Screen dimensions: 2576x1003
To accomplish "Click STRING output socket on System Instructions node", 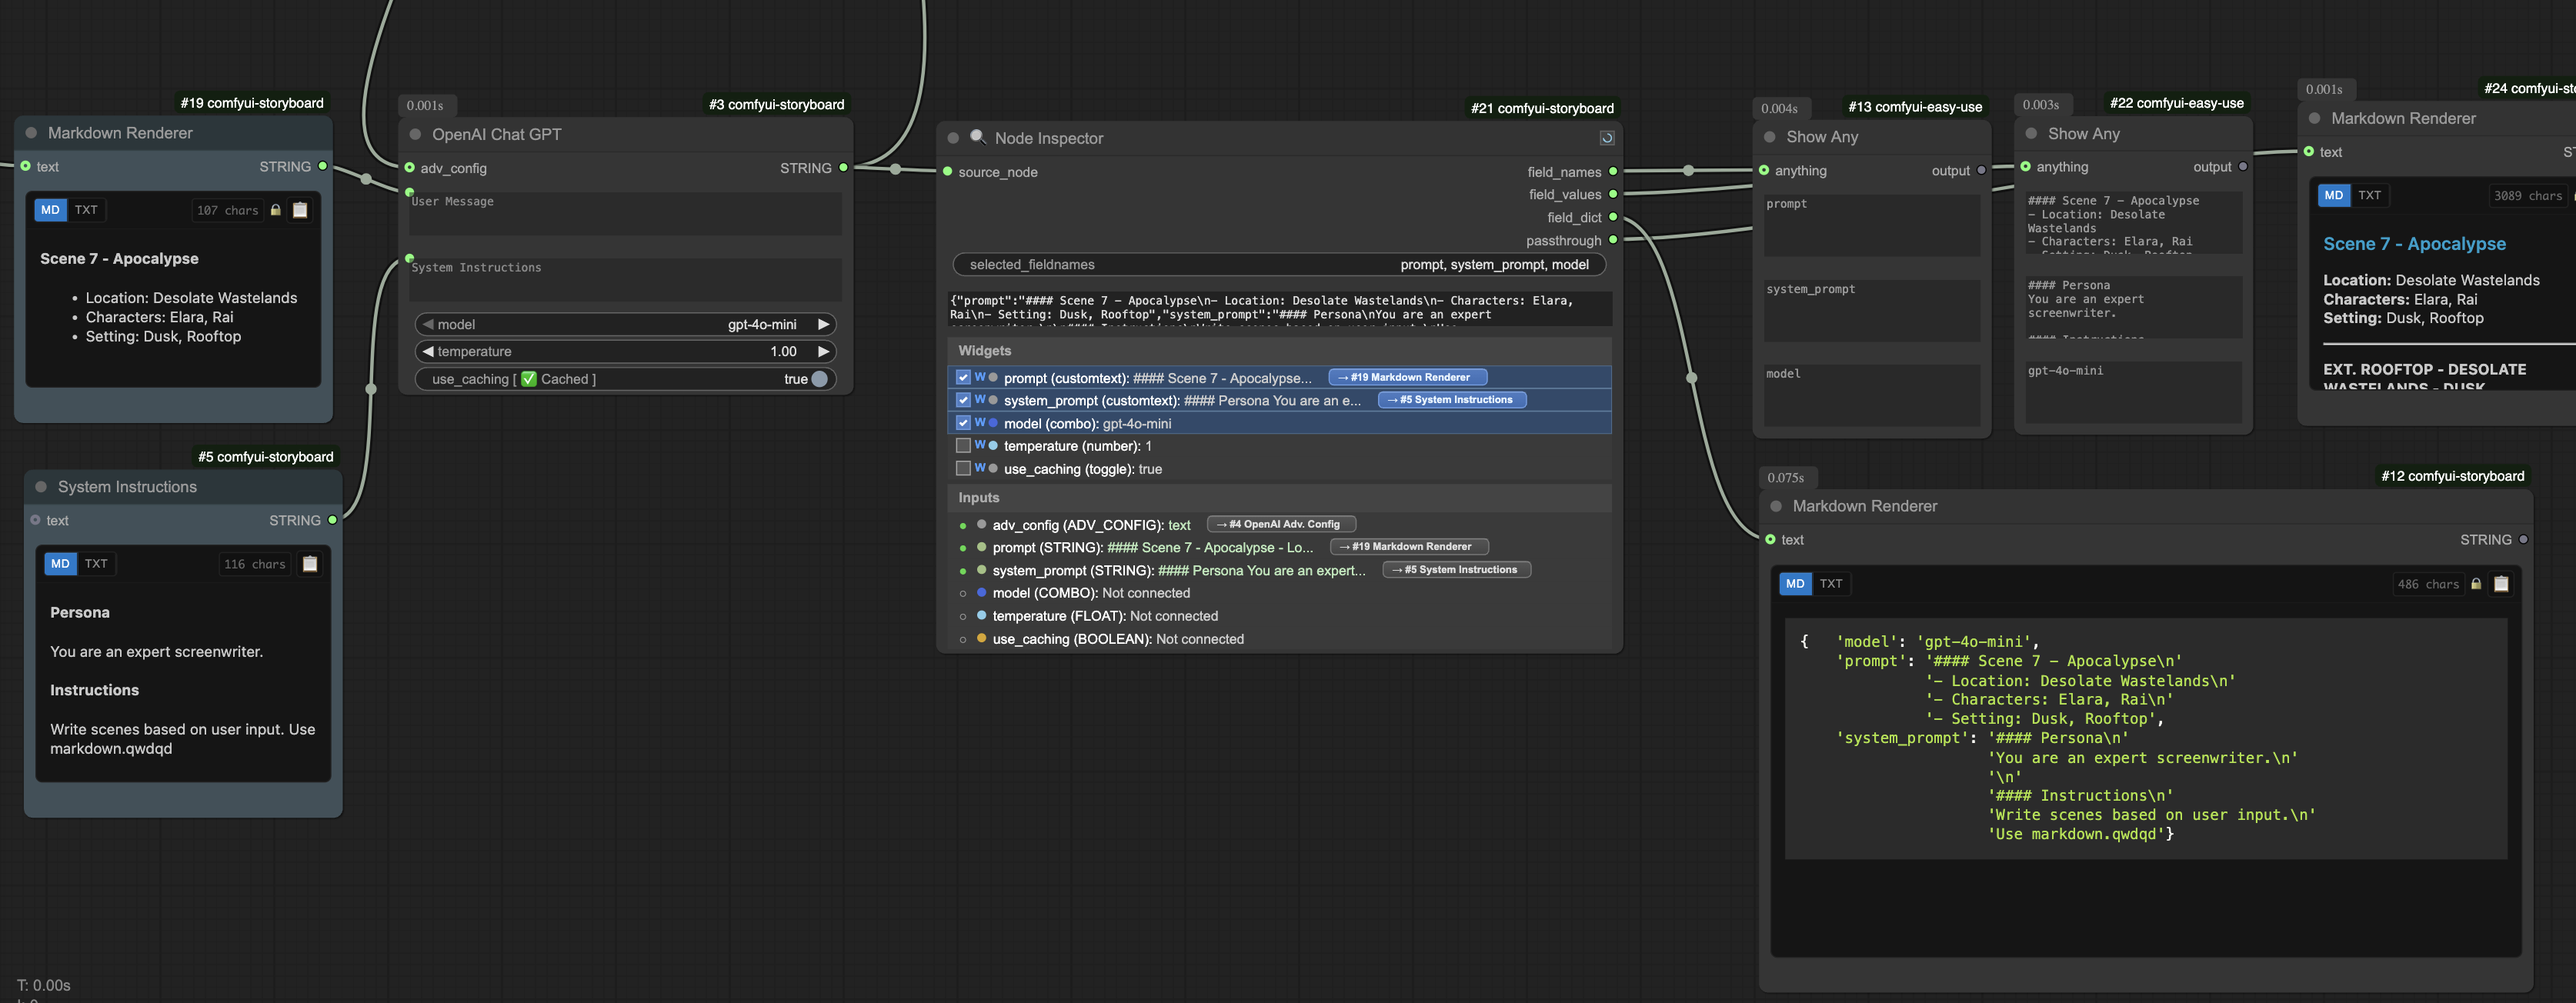I will point(333,520).
